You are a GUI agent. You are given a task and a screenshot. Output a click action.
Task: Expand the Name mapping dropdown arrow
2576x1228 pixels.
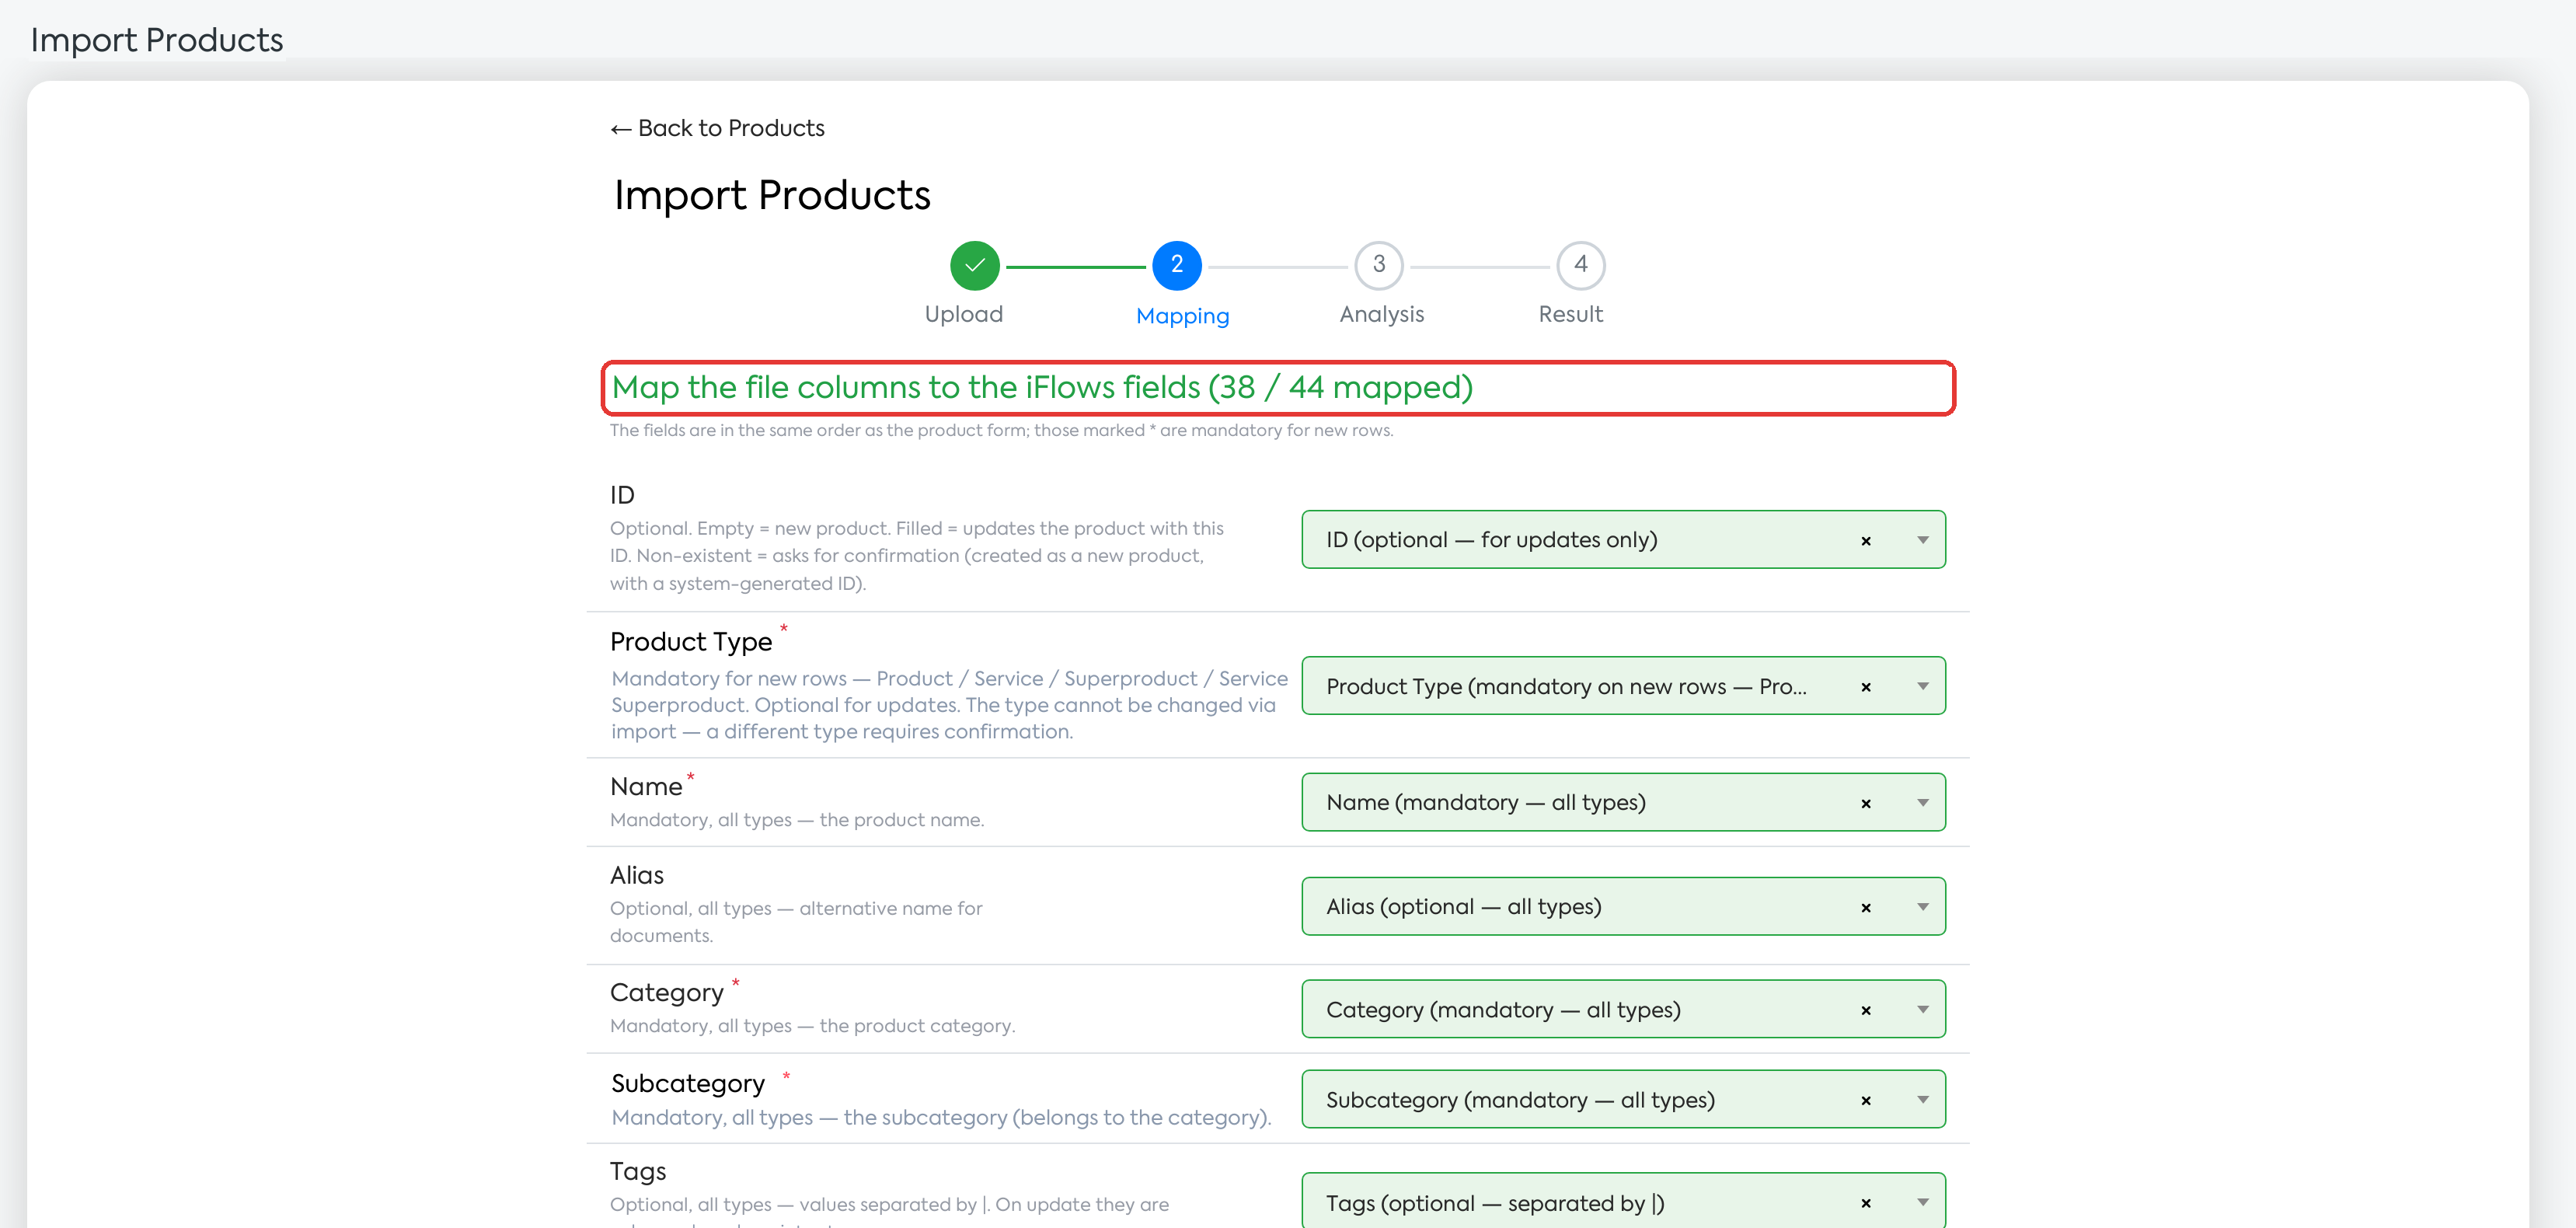1922,803
